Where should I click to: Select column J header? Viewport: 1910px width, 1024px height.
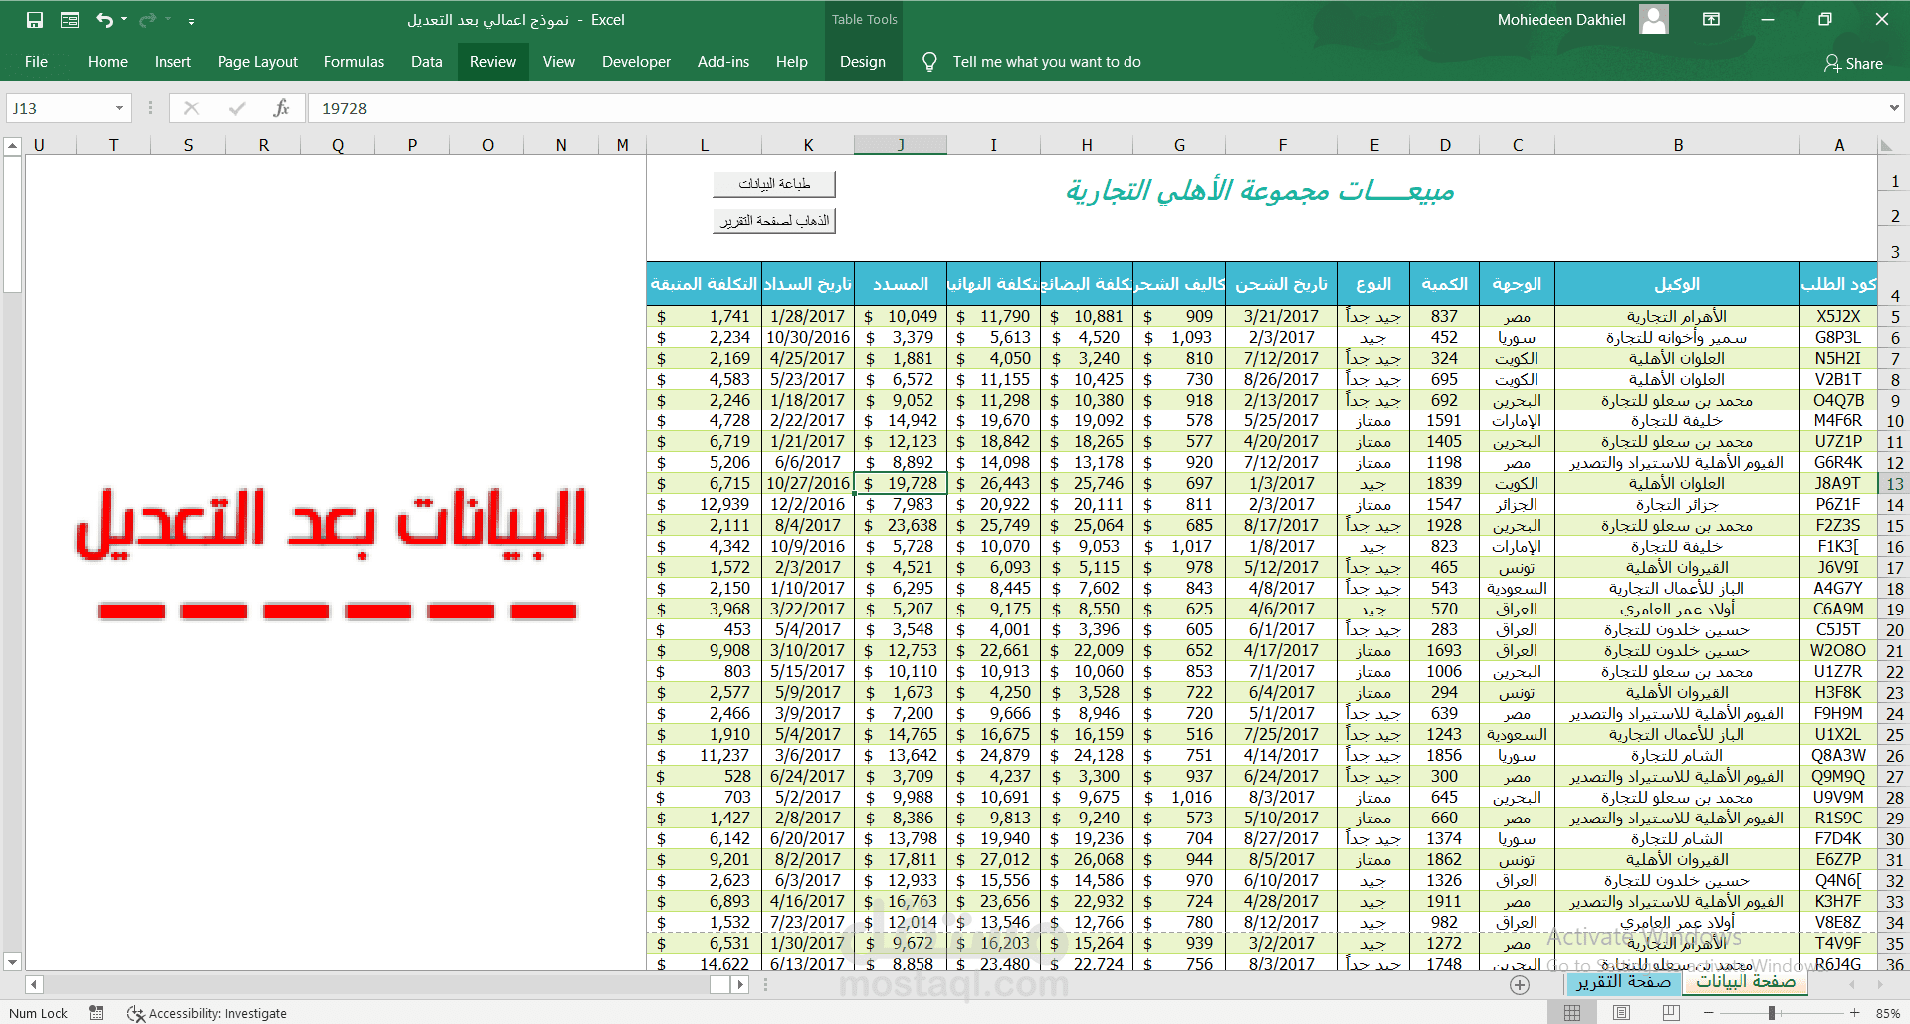tap(900, 145)
